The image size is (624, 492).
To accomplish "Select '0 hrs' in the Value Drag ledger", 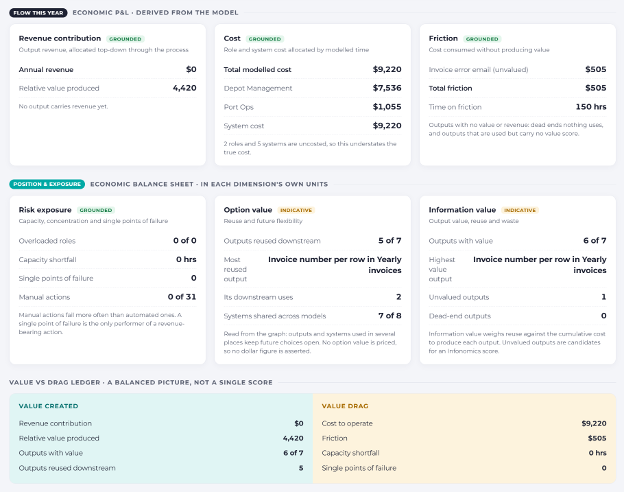I will (x=597, y=453).
